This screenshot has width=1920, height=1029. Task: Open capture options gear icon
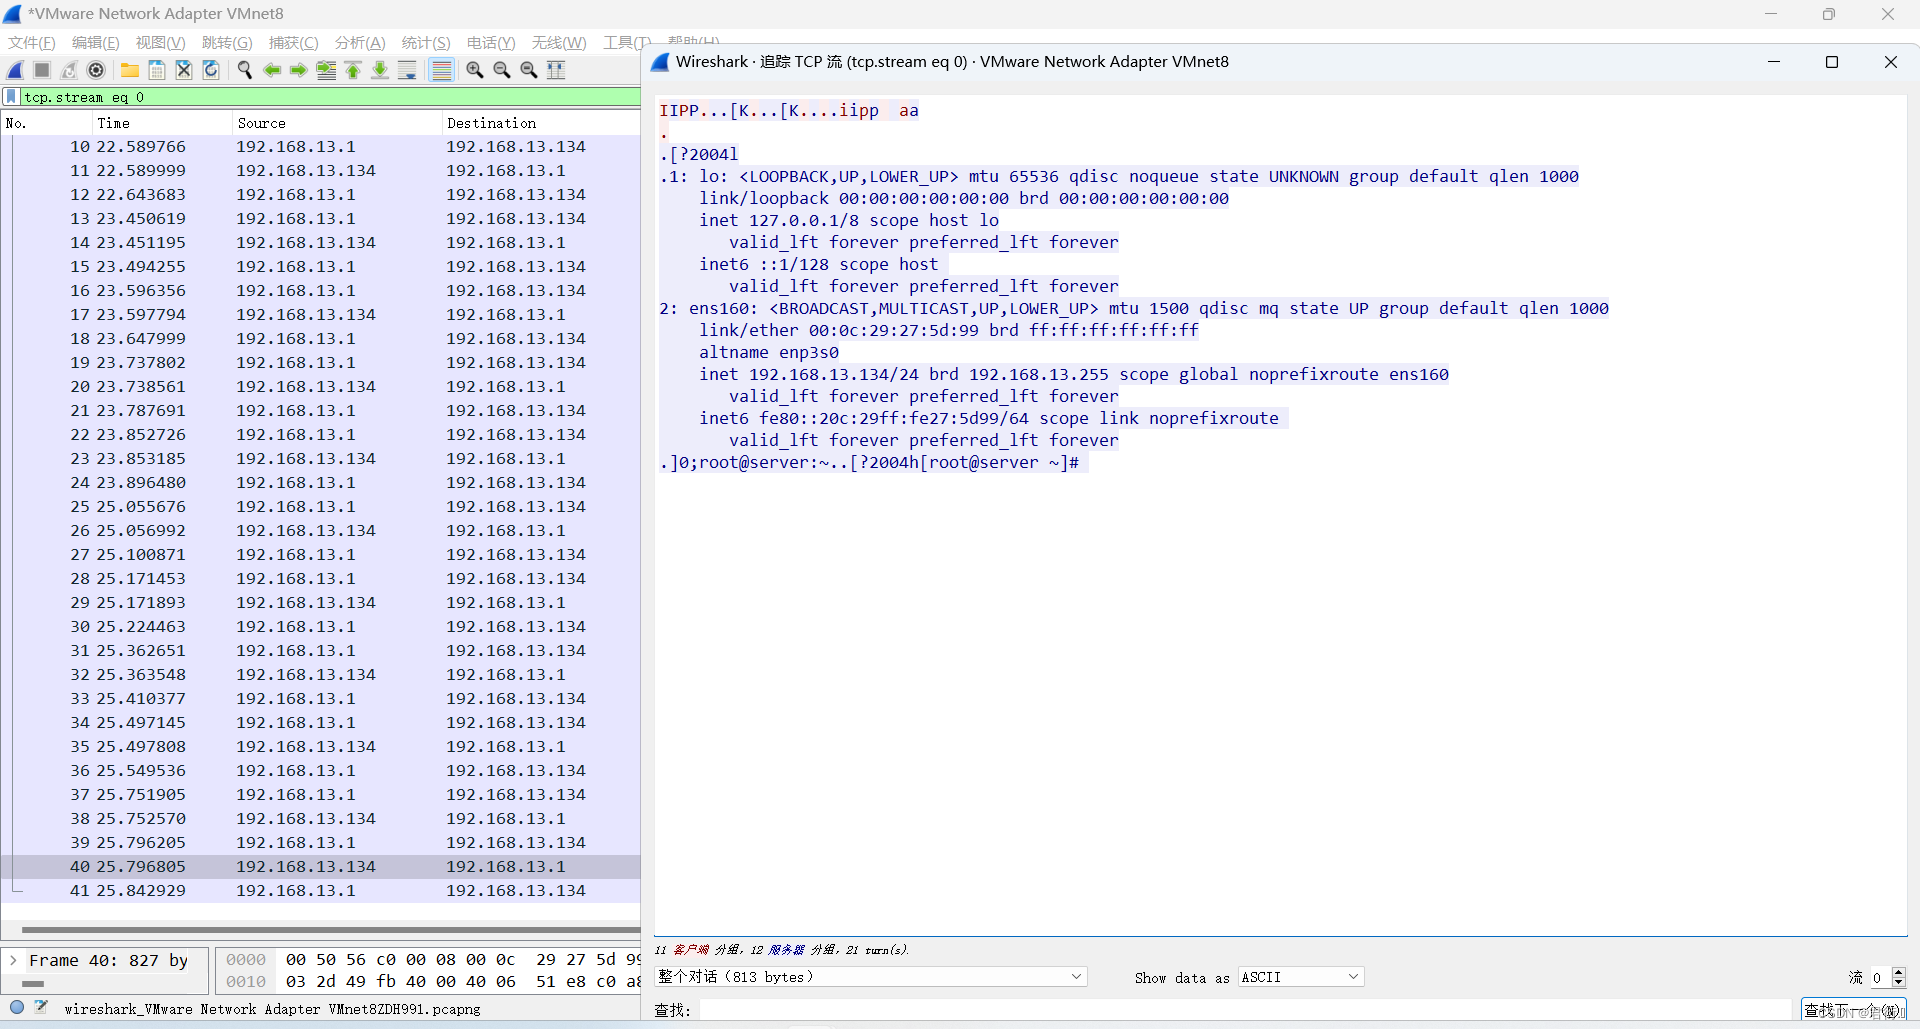click(96, 70)
